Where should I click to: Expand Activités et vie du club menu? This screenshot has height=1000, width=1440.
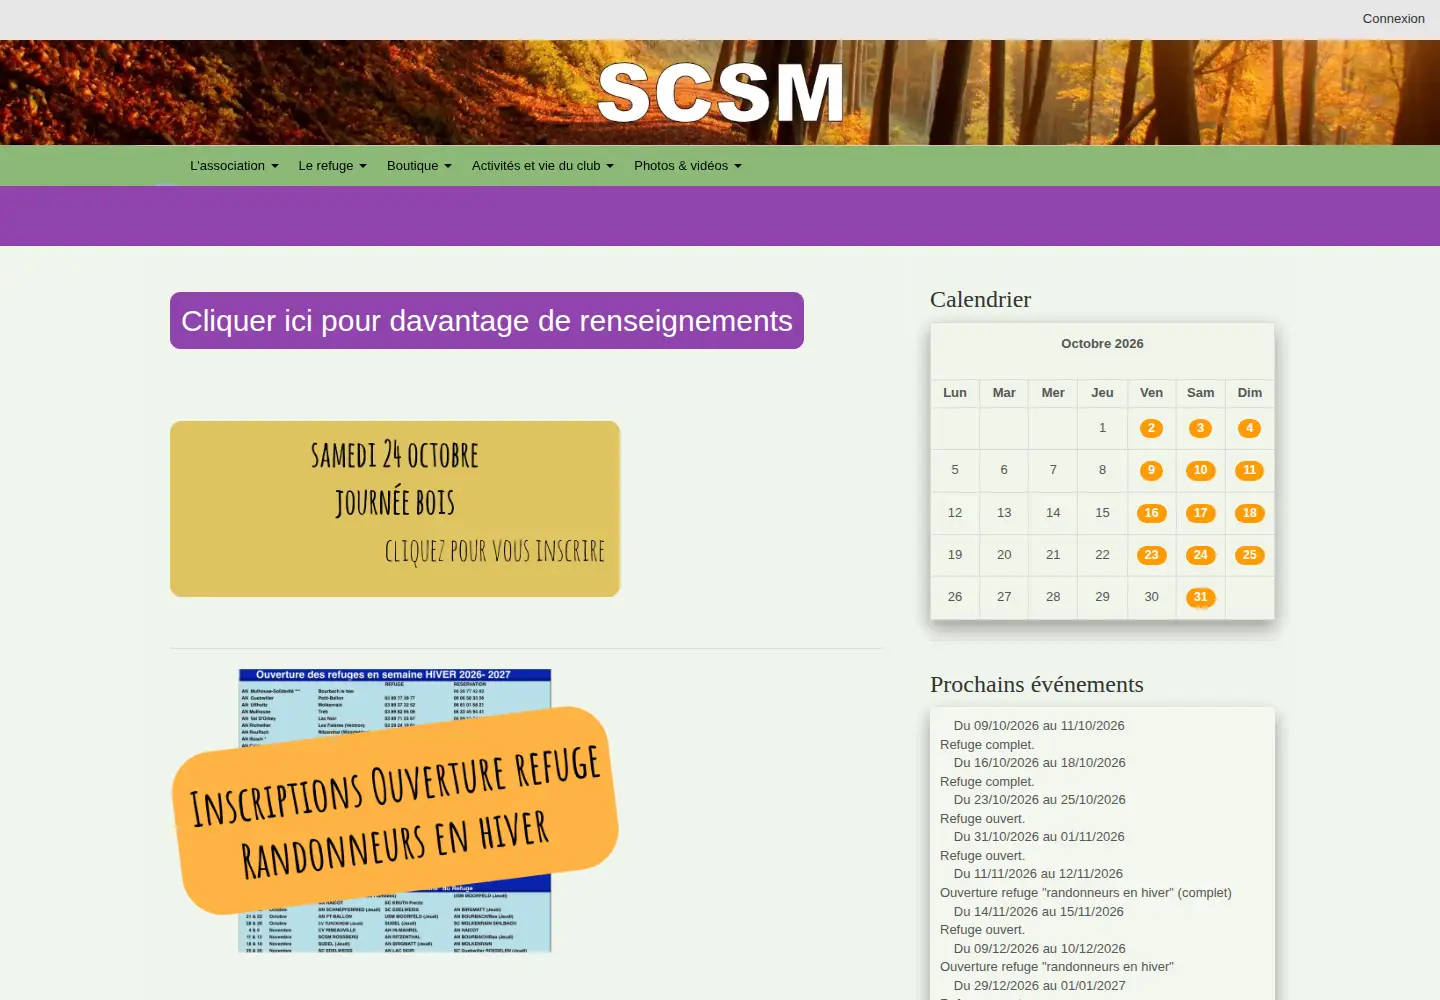click(542, 166)
